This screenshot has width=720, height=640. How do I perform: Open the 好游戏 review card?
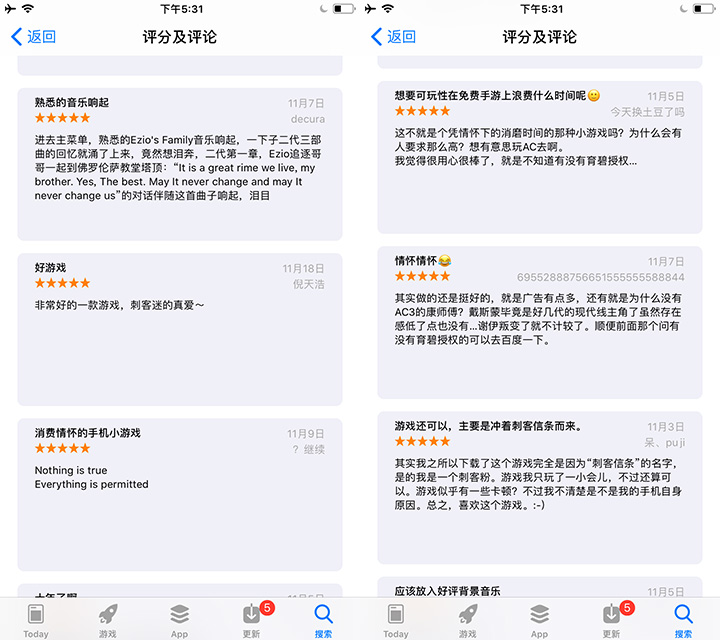pos(180,329)
